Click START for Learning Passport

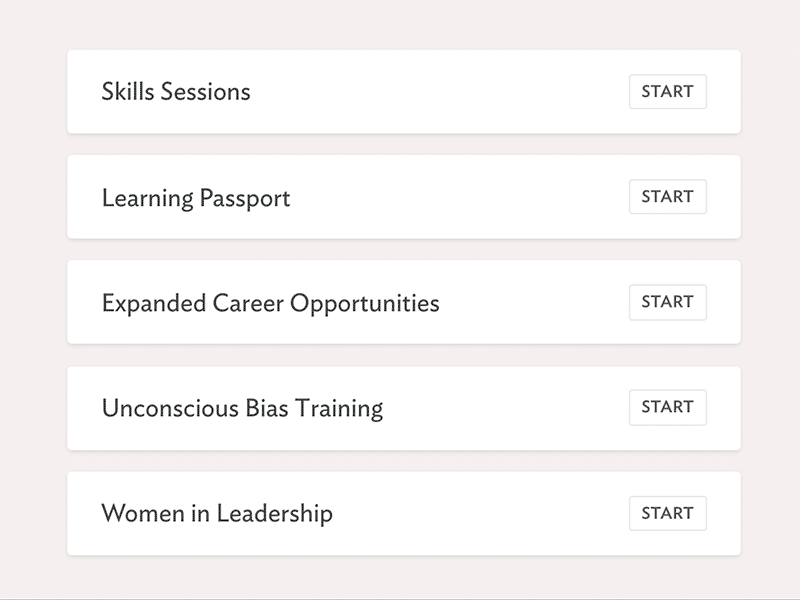[x=667, y=197]
